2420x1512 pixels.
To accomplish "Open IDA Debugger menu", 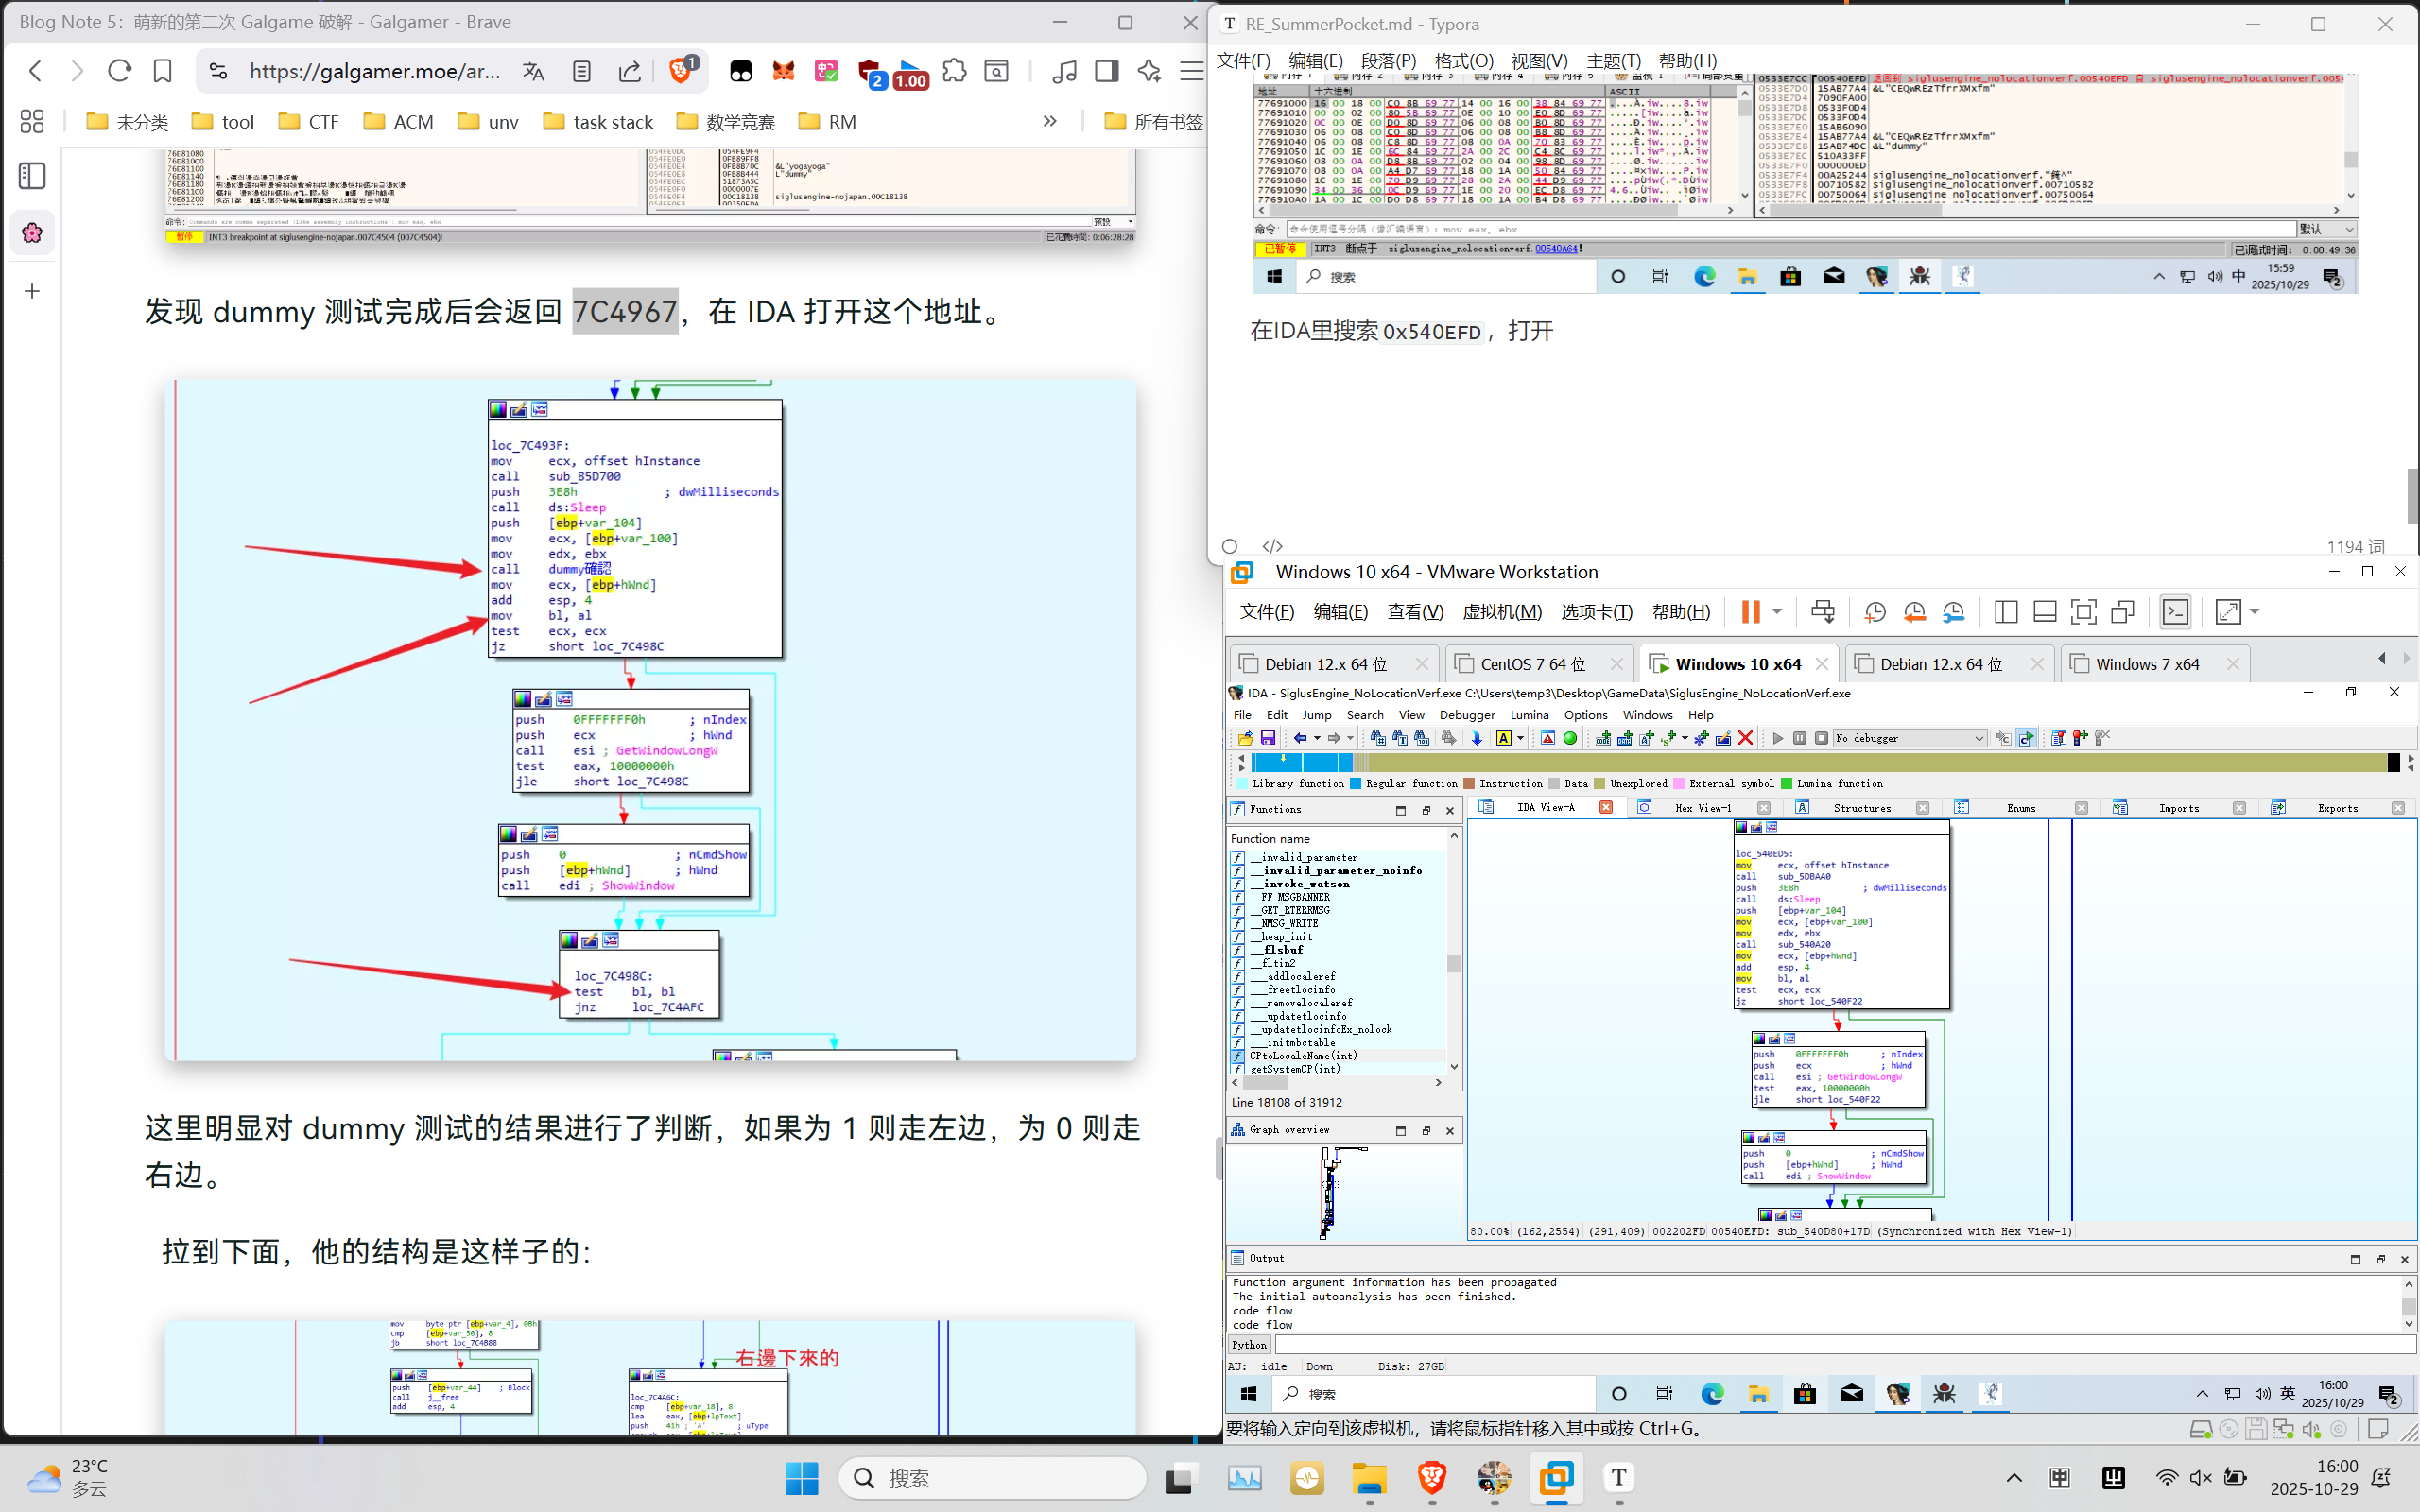I will tap(1466, 715).
